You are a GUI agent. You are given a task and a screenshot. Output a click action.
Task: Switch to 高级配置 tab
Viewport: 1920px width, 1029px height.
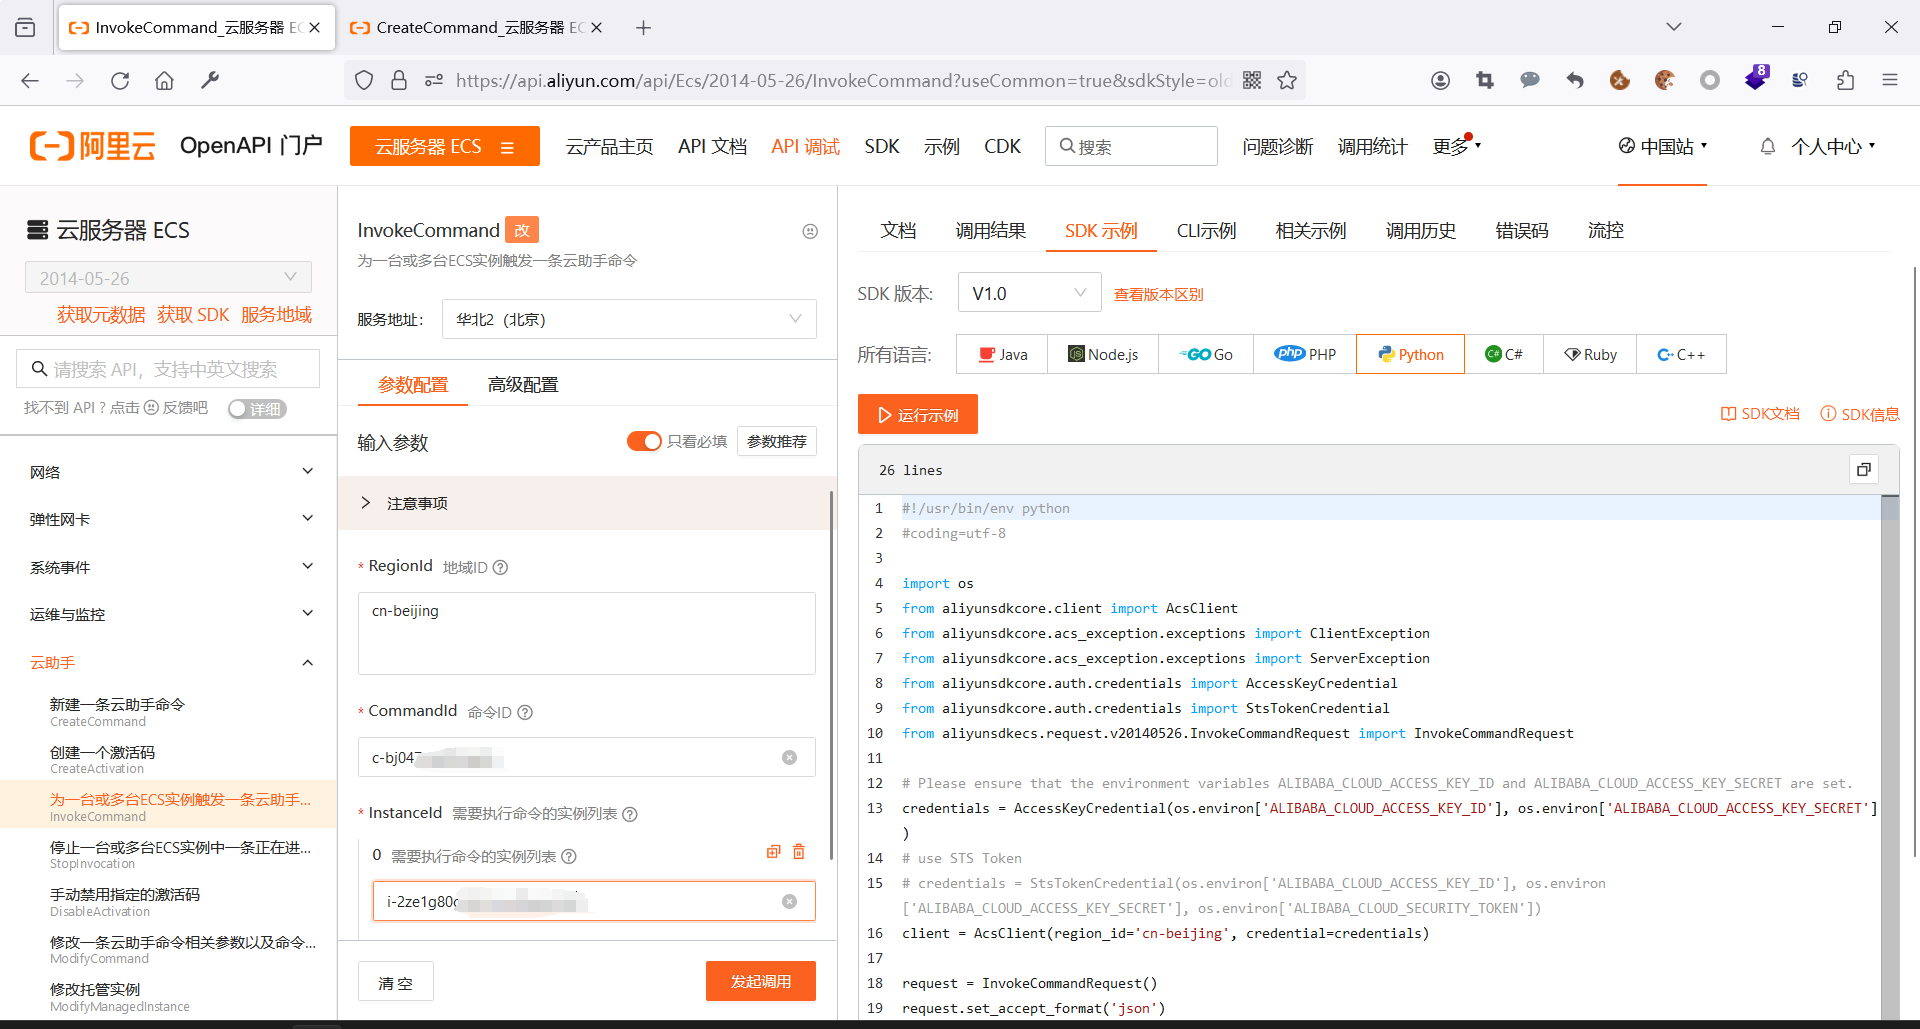click(x=523, y=385)
